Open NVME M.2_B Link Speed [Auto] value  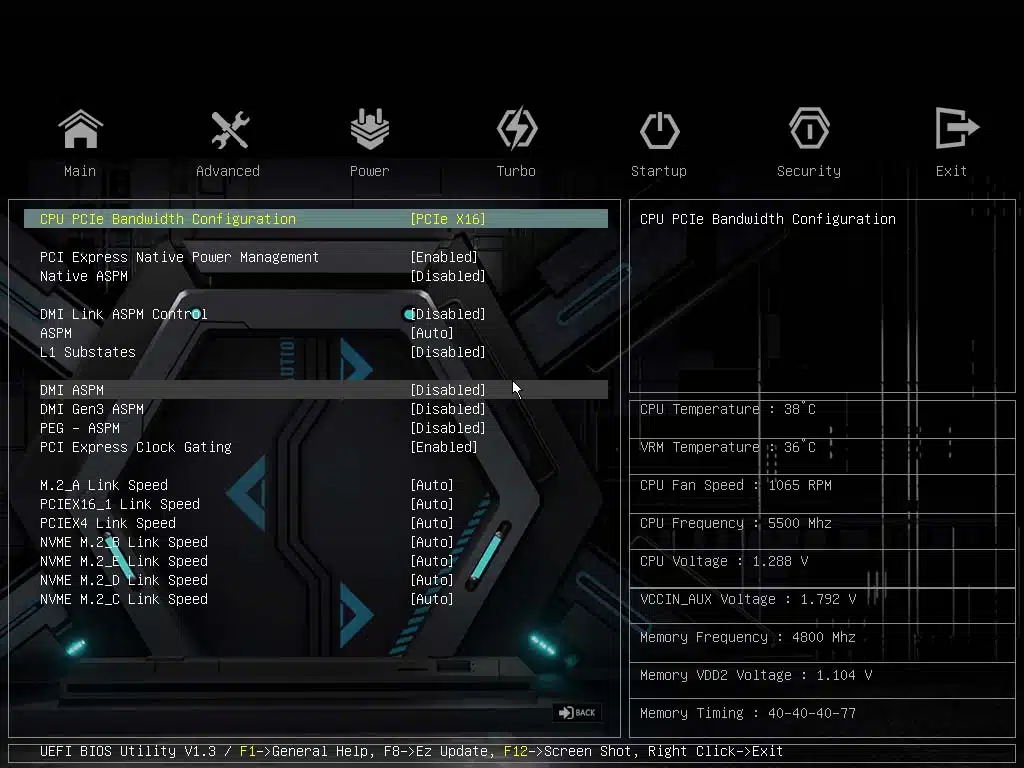pyautogui.click(x=432, y=542)
